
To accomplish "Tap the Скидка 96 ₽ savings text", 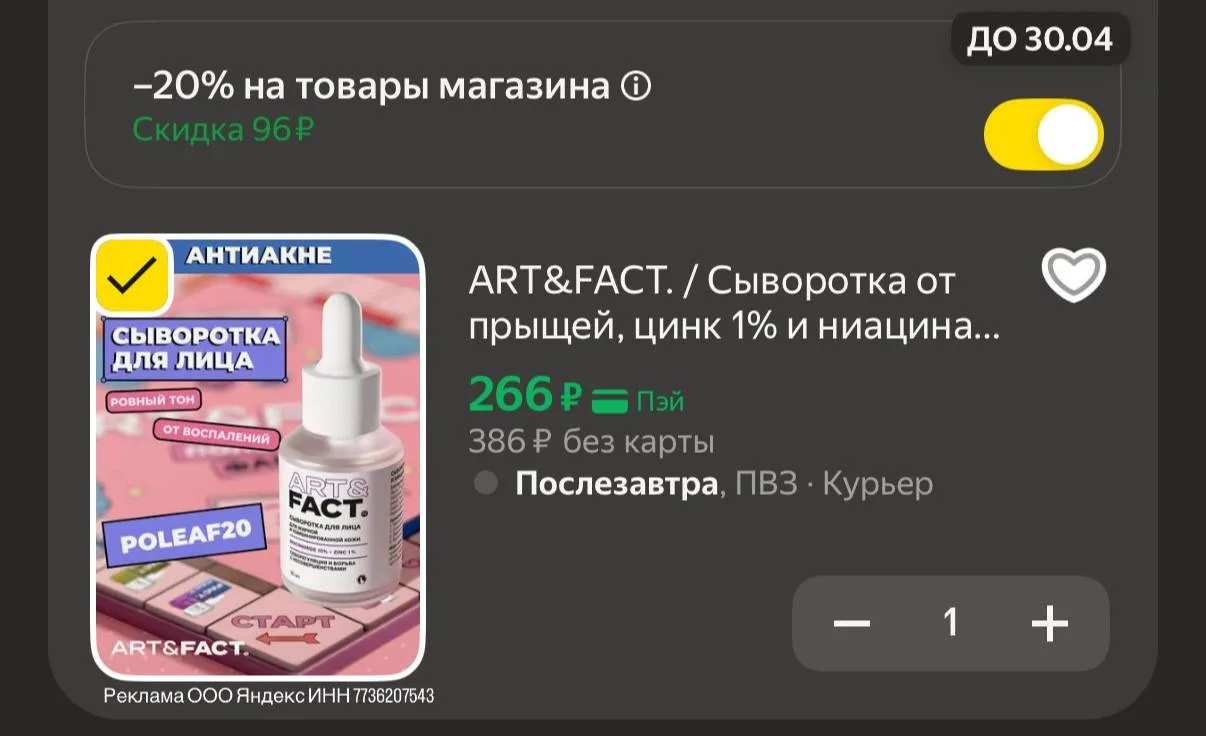I will coord(224,129).
